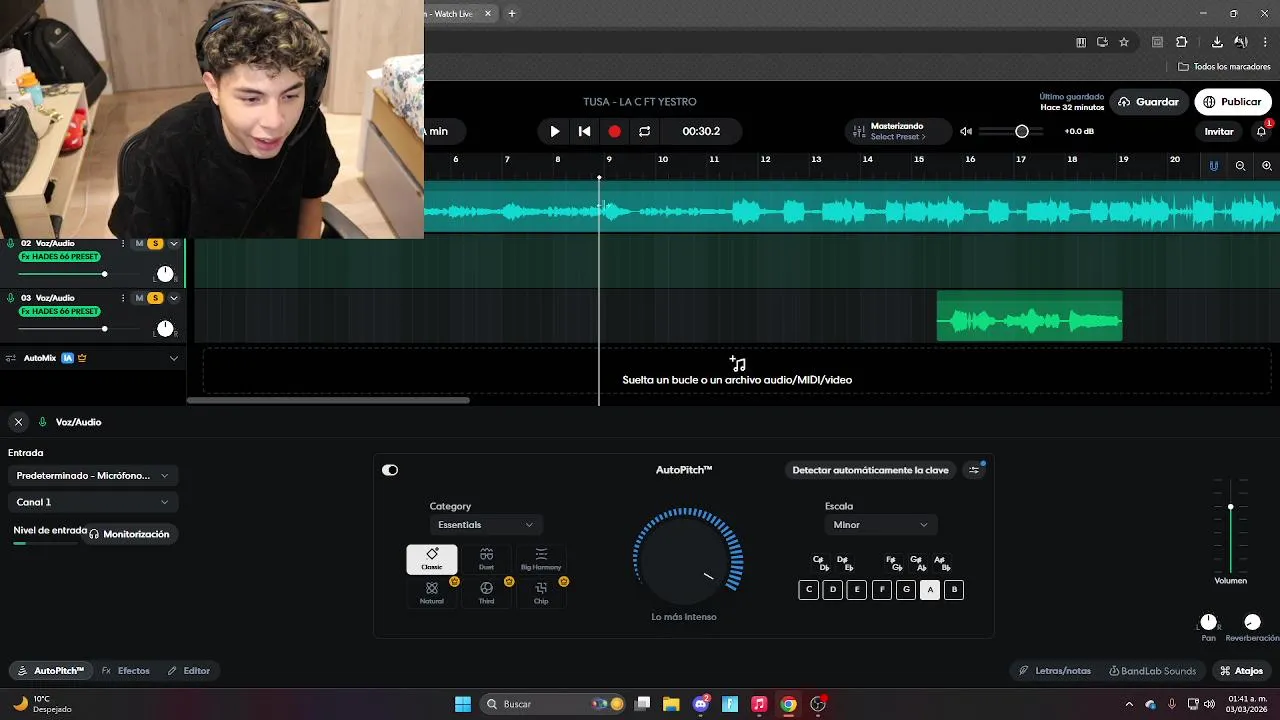Image resolution: width=1280 pixels, height=720 pixels.
Task: Open track 03 three-dot options menu
Action: point(123,297)
